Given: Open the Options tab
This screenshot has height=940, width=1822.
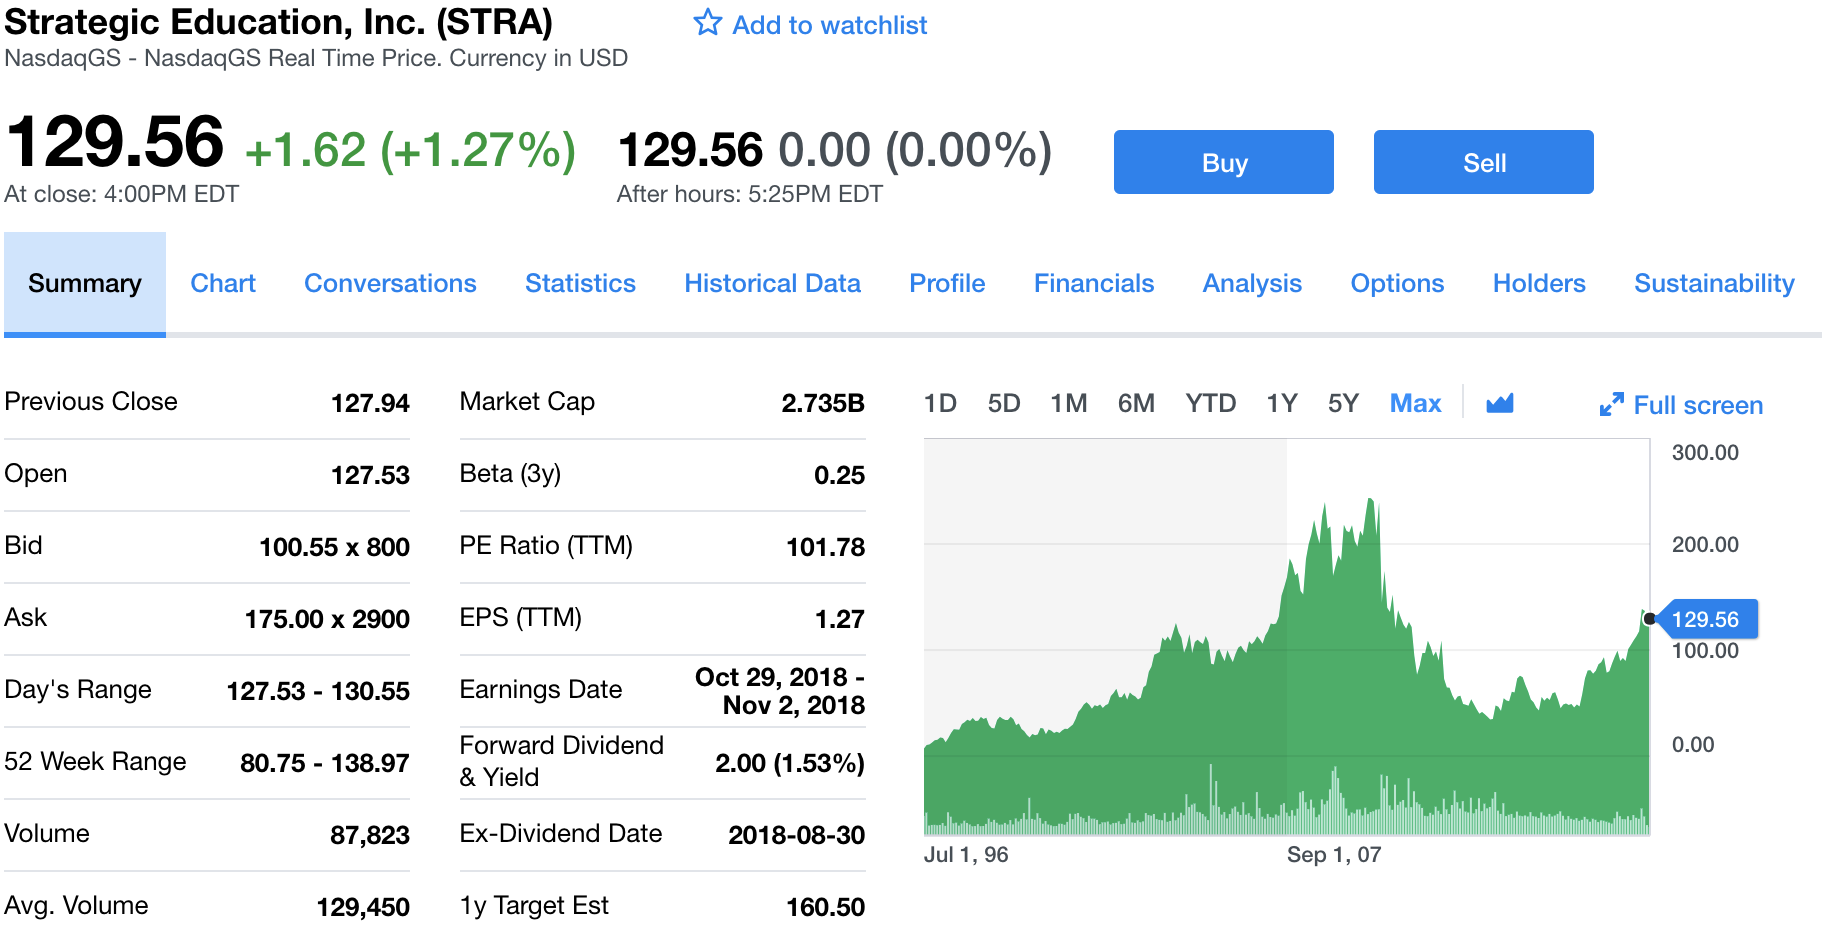Looking at the screenshot, I should (x=1397, y=284).
